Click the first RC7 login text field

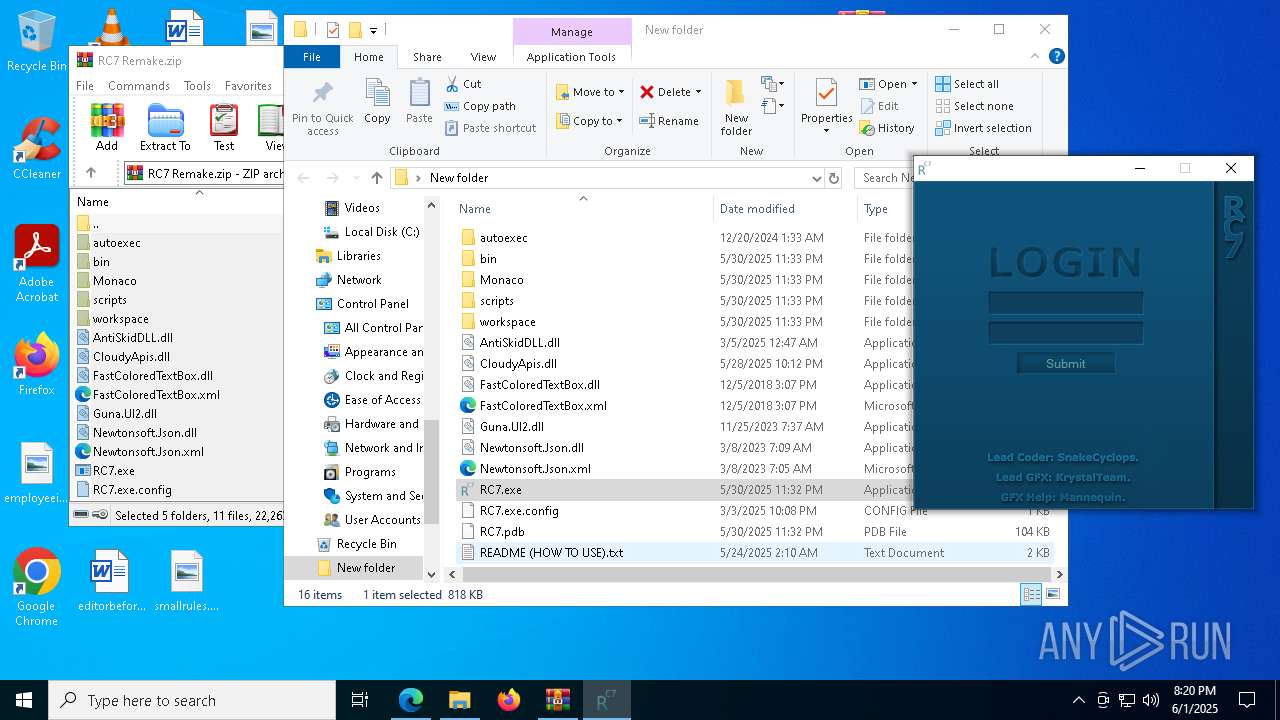point(1065,303)
